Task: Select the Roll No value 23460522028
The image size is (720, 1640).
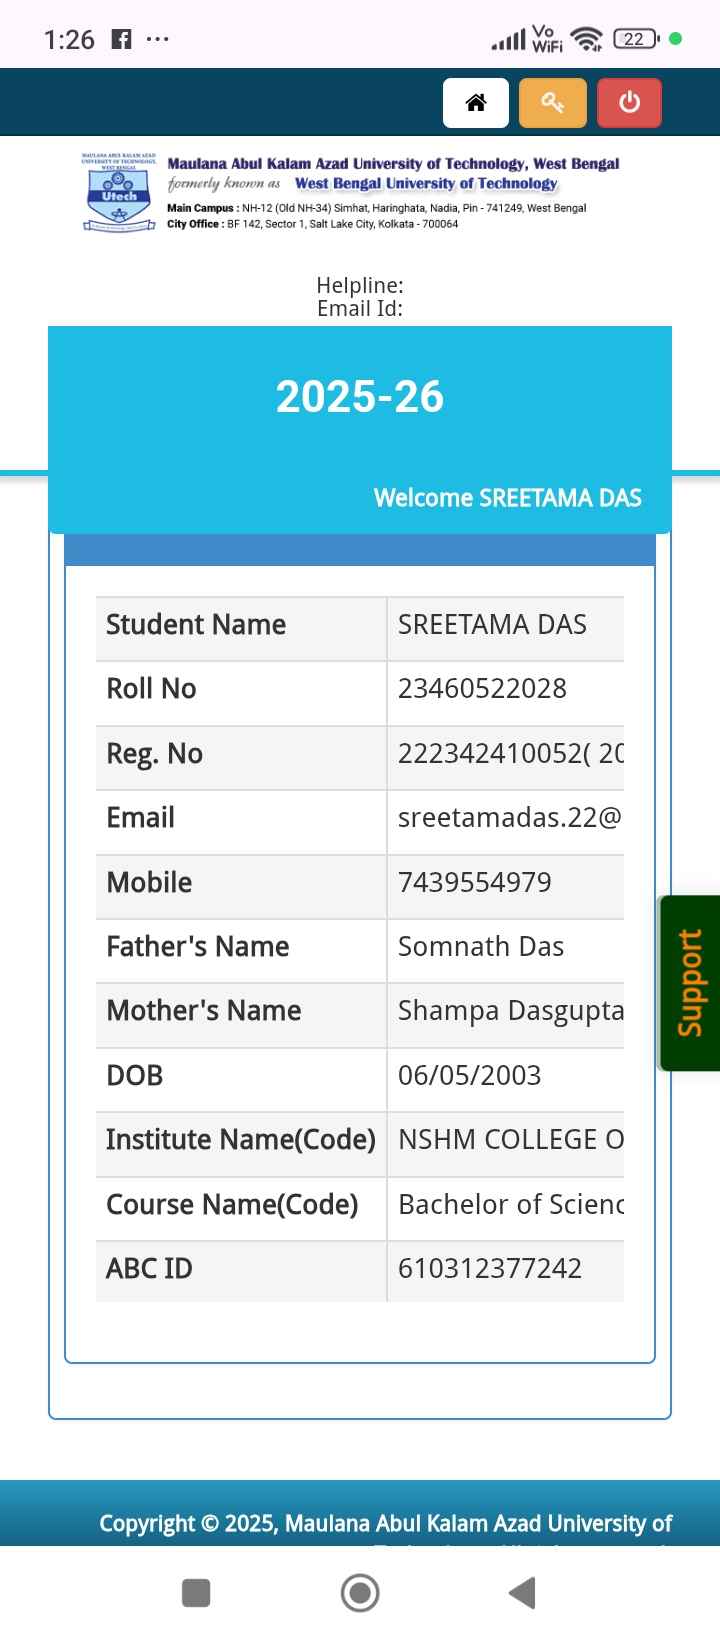Action: coord(482,689)
